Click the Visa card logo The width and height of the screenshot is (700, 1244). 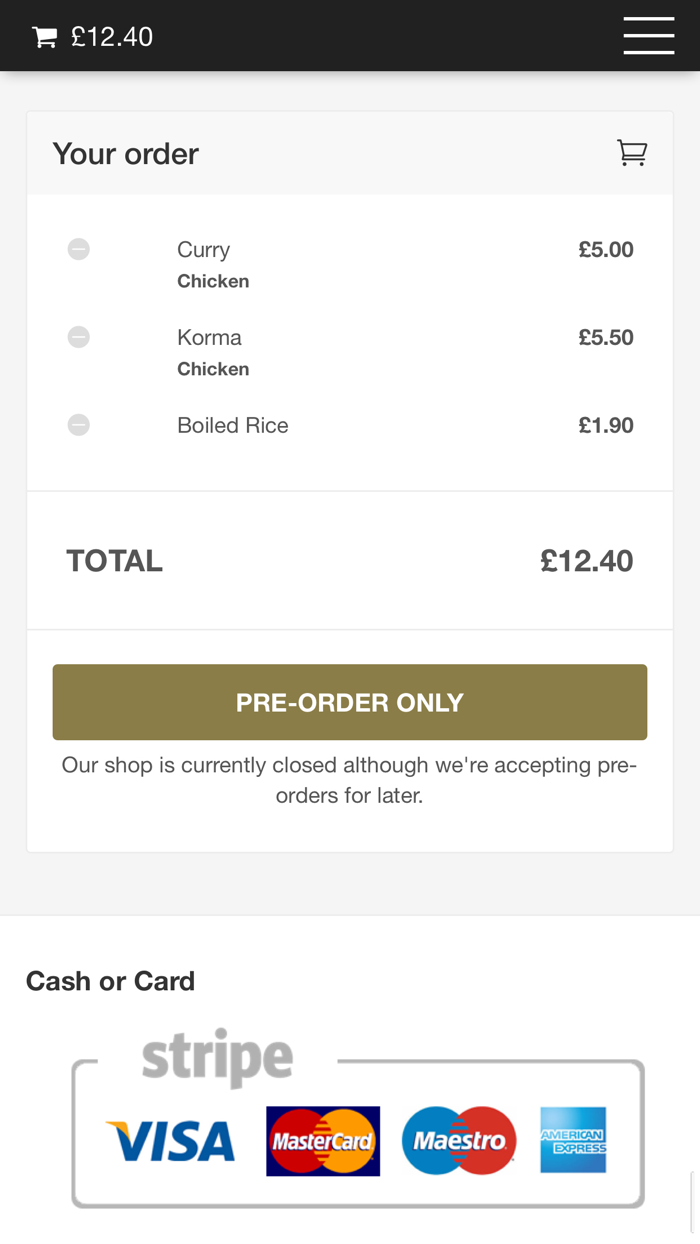[170, 1141]
